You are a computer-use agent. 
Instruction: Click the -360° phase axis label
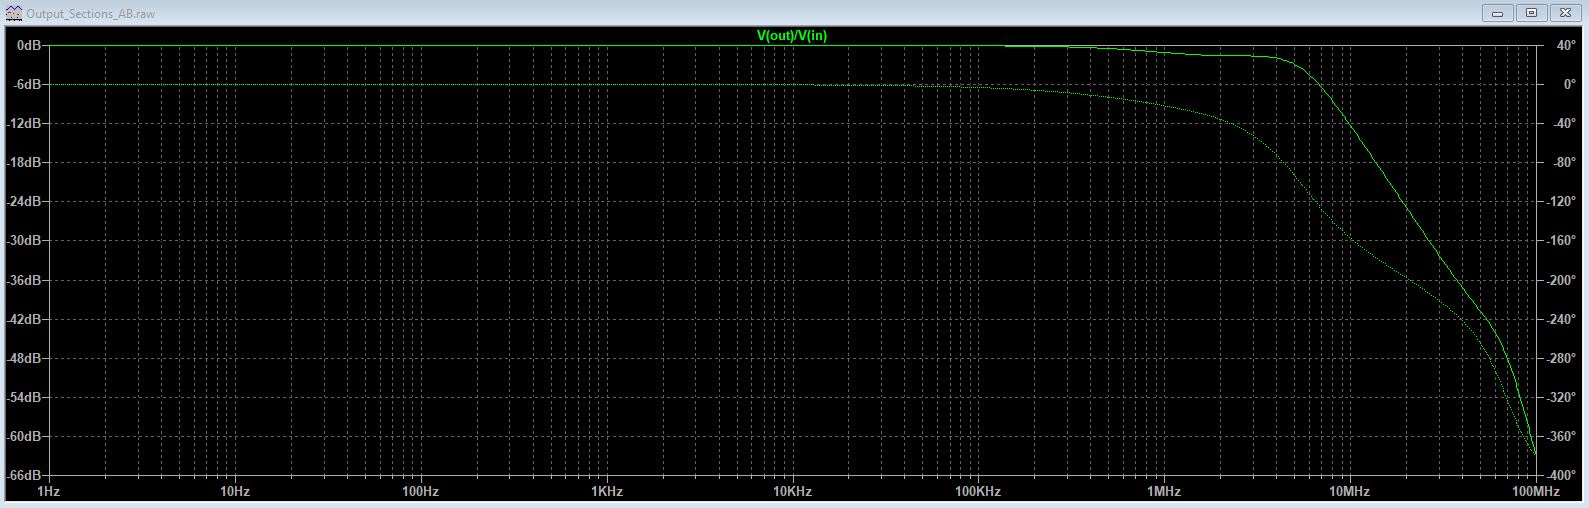pos(1561,437)
